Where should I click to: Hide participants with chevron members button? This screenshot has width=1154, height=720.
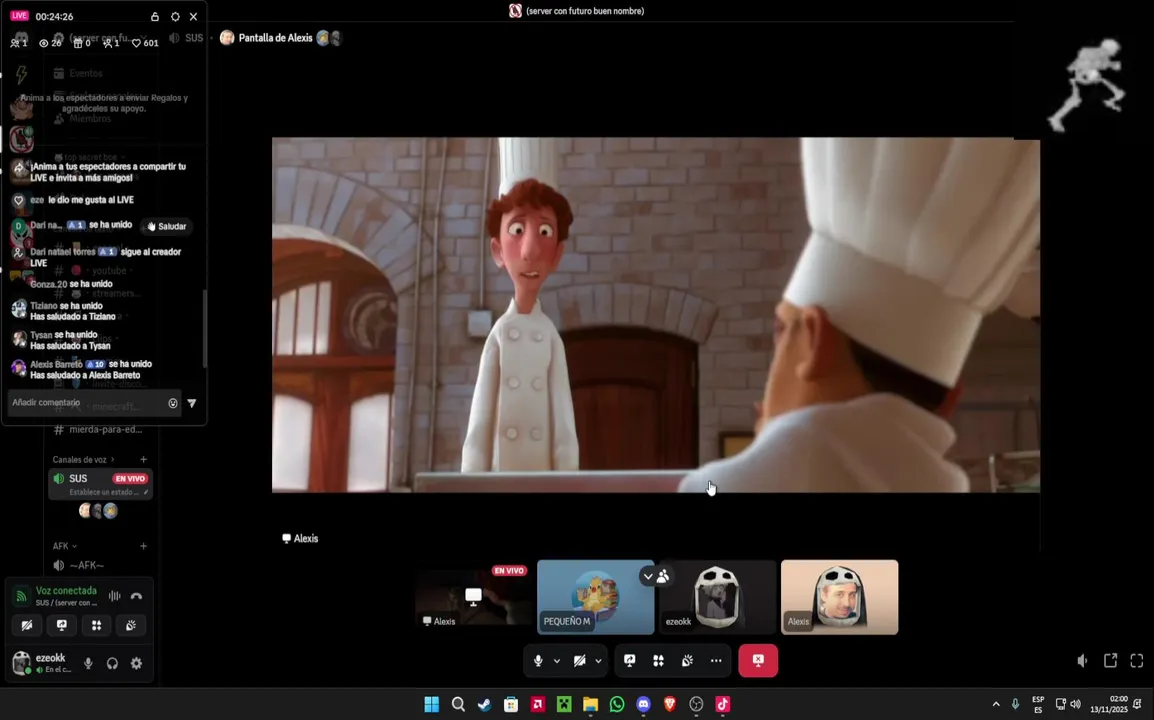(x=656, y=576)
